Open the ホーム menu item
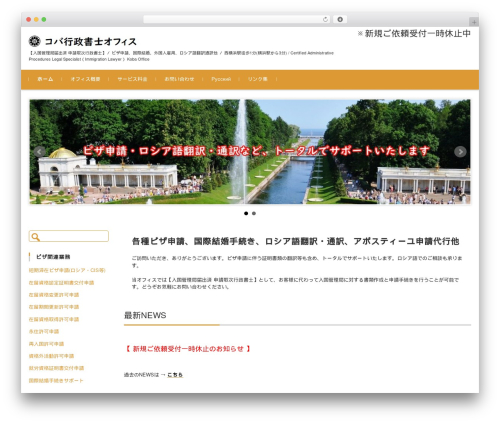 tap(45, 79)
